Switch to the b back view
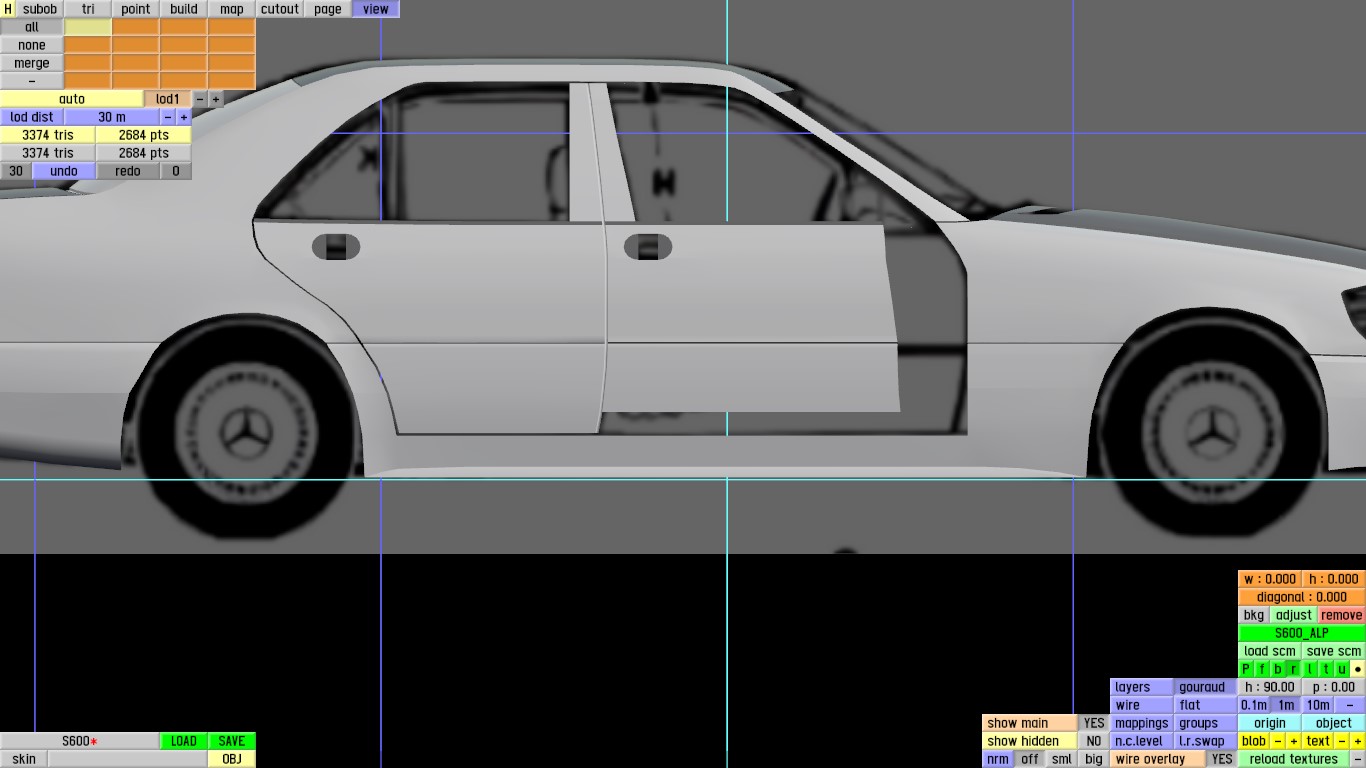Screen dimensions: 1366x768 1278,669
